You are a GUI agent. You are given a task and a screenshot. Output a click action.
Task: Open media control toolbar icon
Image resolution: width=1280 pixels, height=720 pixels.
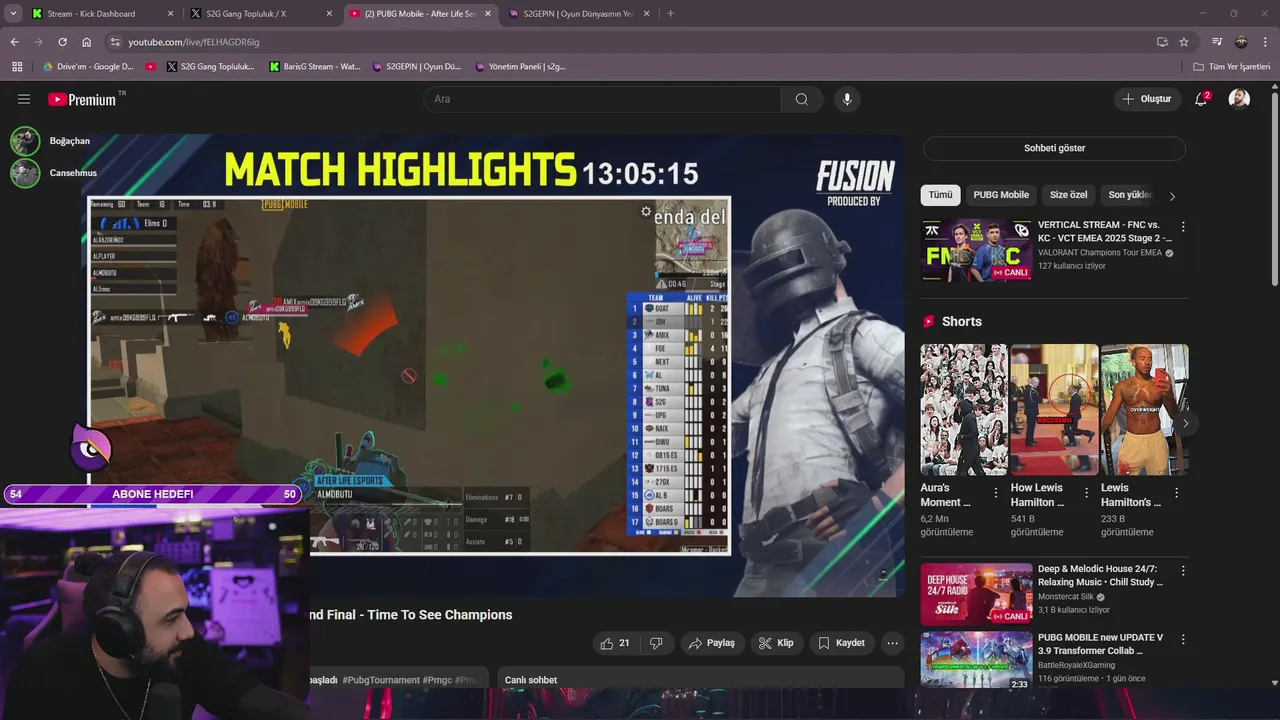point(1217,42)
